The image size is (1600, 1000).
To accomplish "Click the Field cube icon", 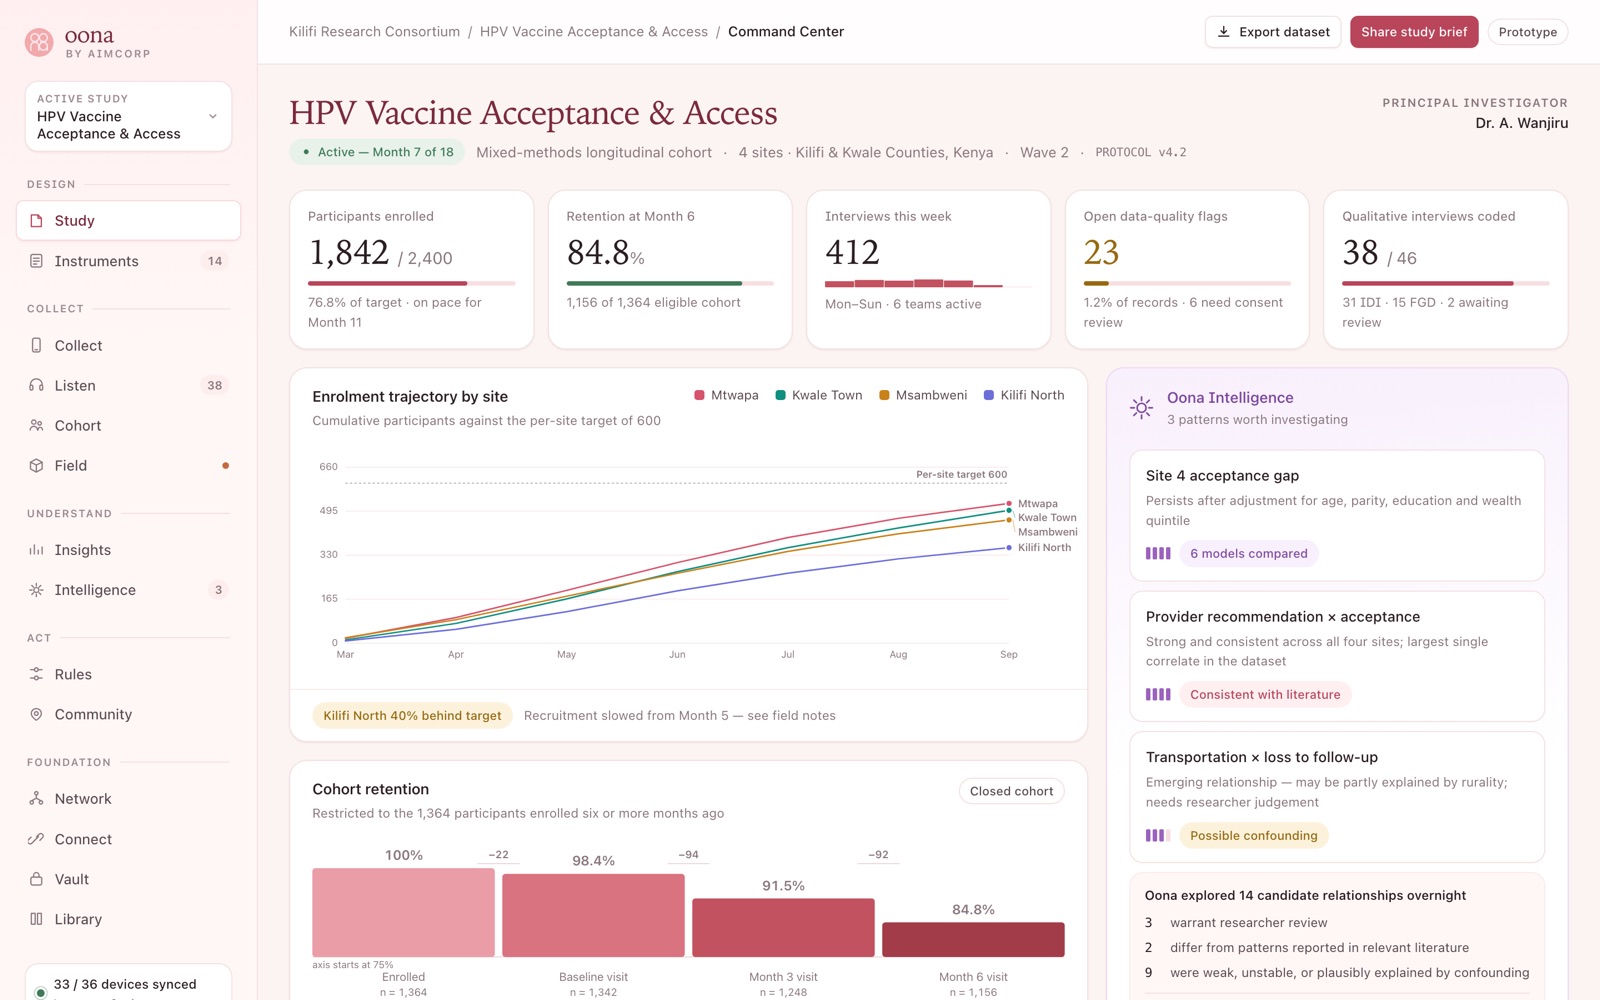I will tap(36, 465).
